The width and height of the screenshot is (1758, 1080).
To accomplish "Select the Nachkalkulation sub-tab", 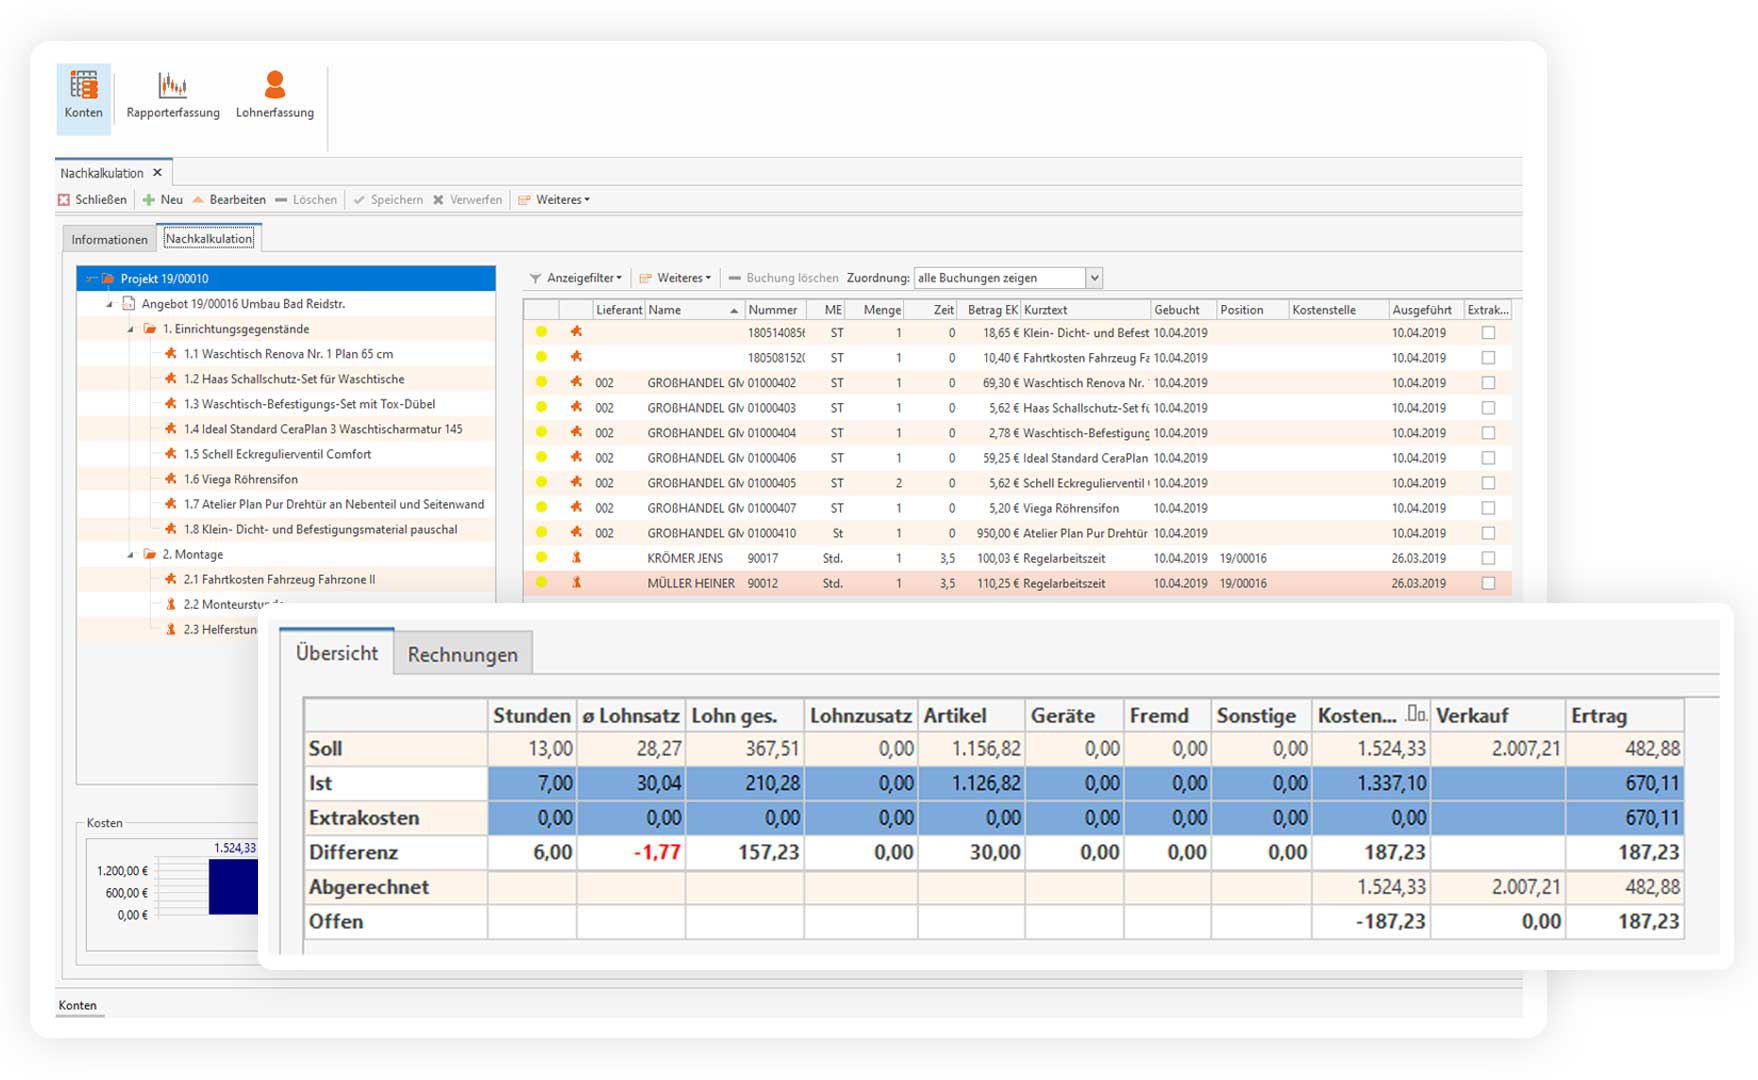I will pyautogui.click(x=209, y=238).
